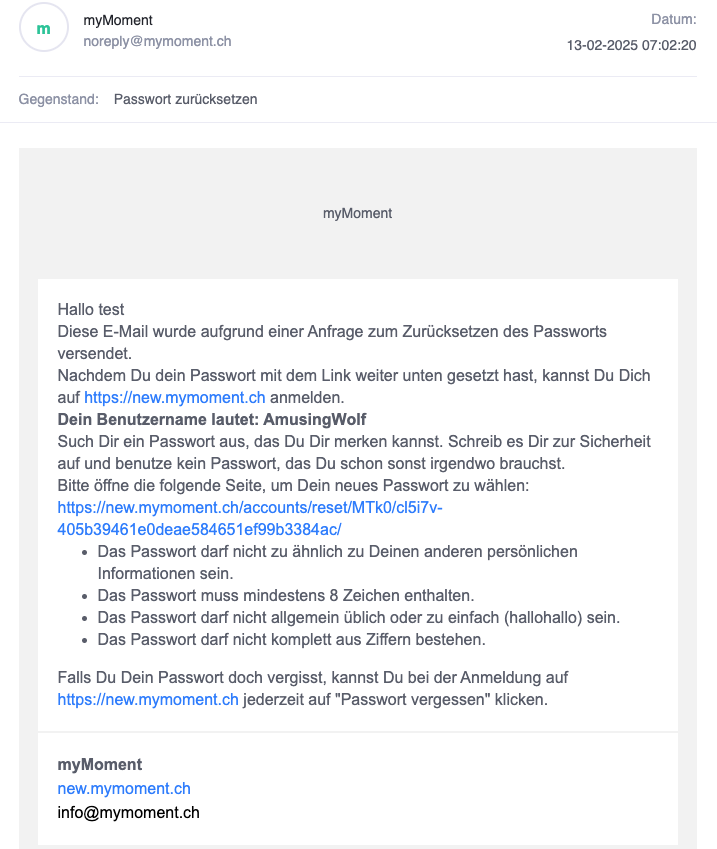
Task: Click the bold myMoment footer heading
Action: click(x=100, y=764)
